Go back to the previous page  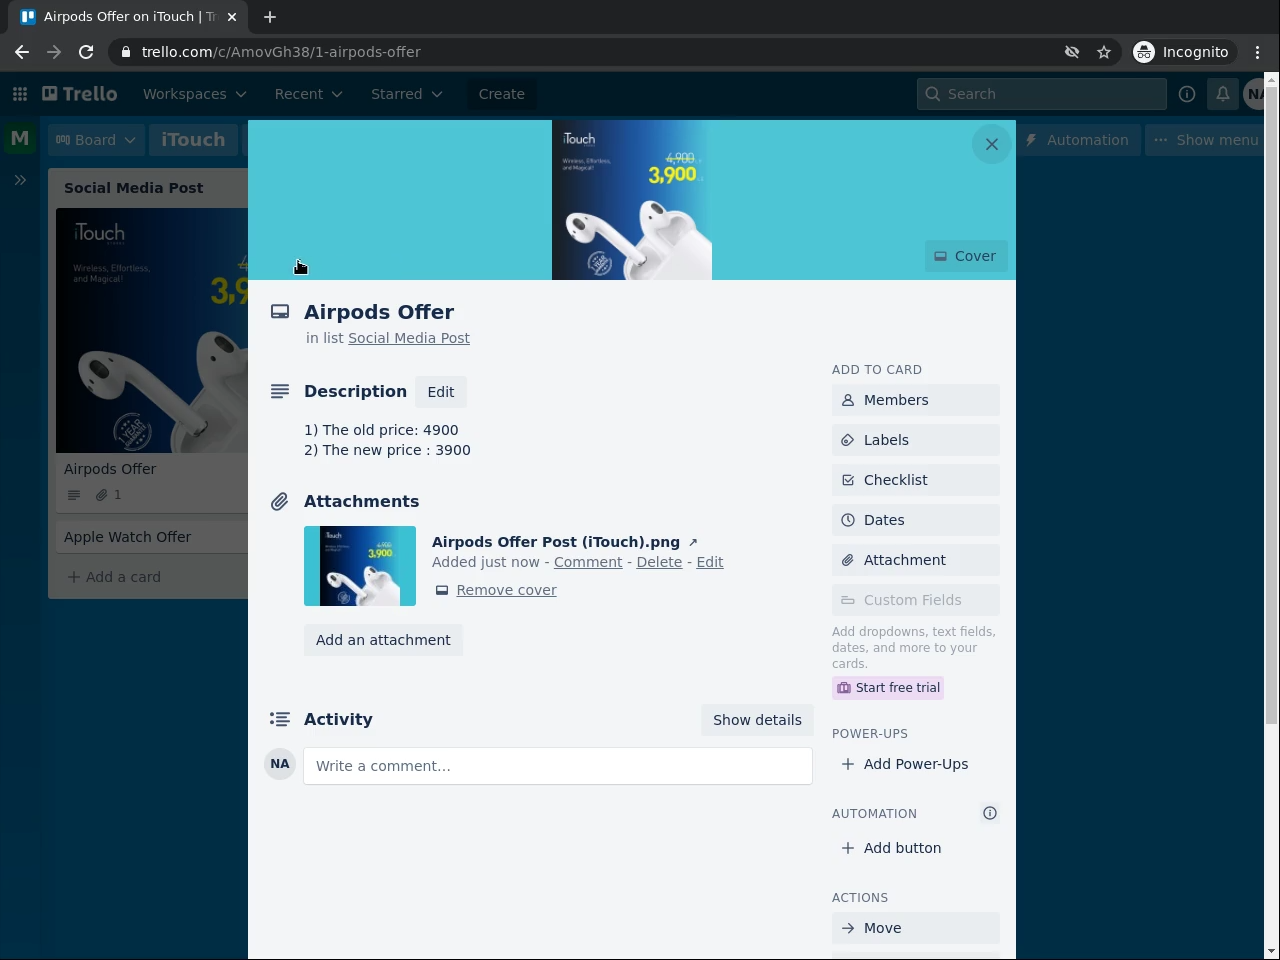pos(22,52)
